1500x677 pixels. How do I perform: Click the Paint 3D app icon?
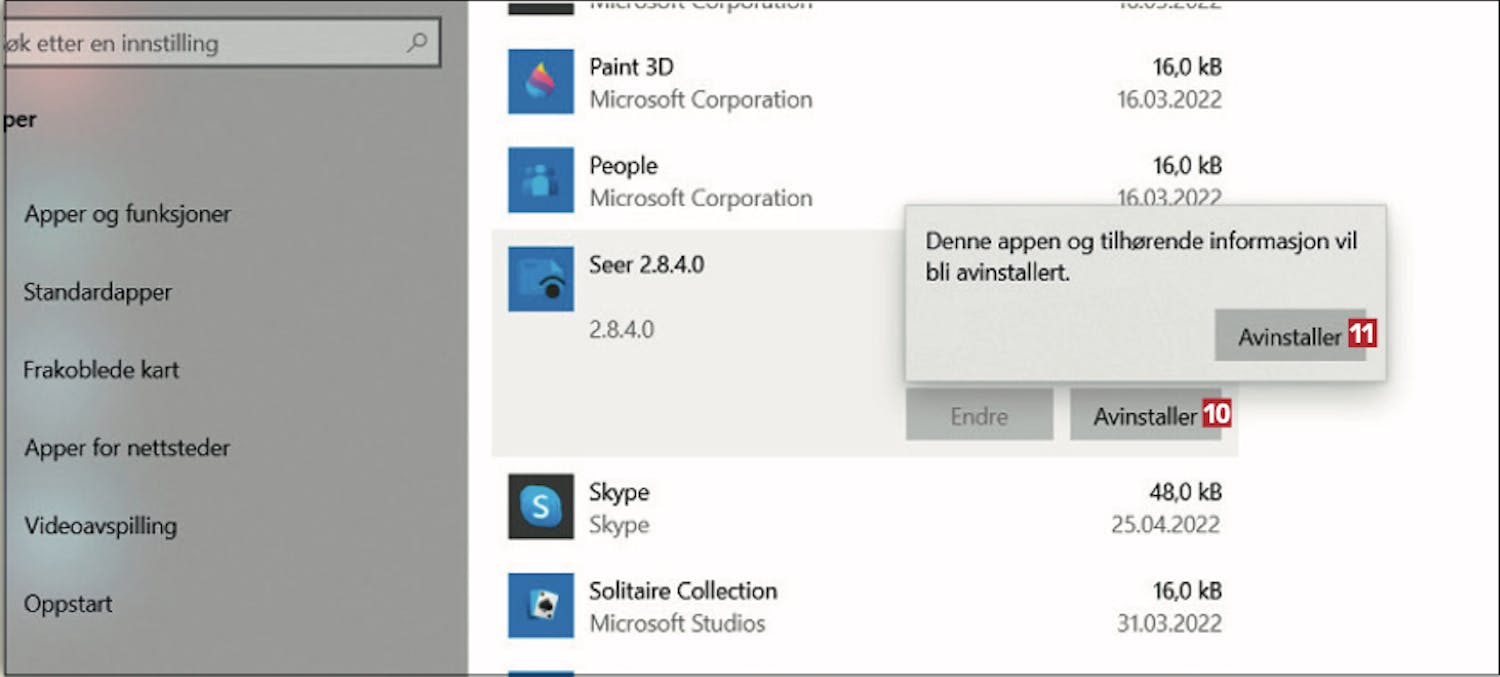(541, 81)
